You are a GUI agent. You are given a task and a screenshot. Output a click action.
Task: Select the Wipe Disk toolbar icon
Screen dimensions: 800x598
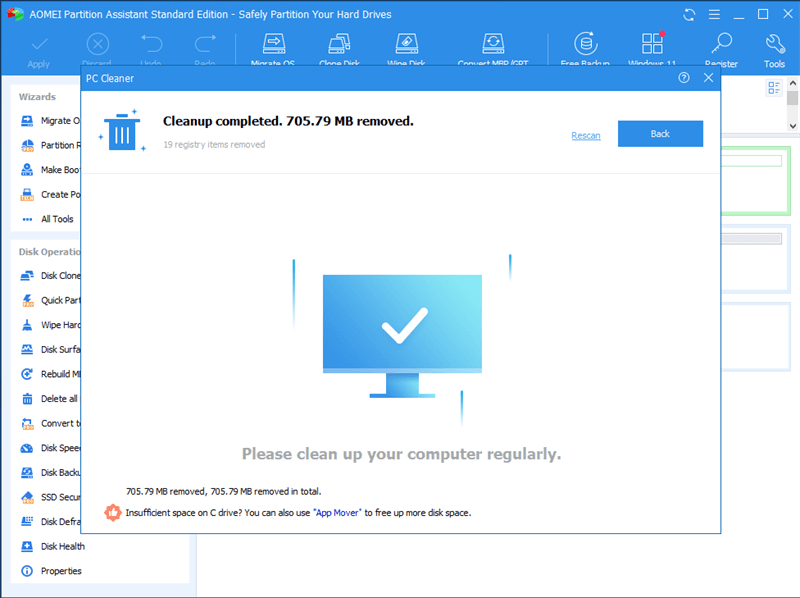coord(406,44)
